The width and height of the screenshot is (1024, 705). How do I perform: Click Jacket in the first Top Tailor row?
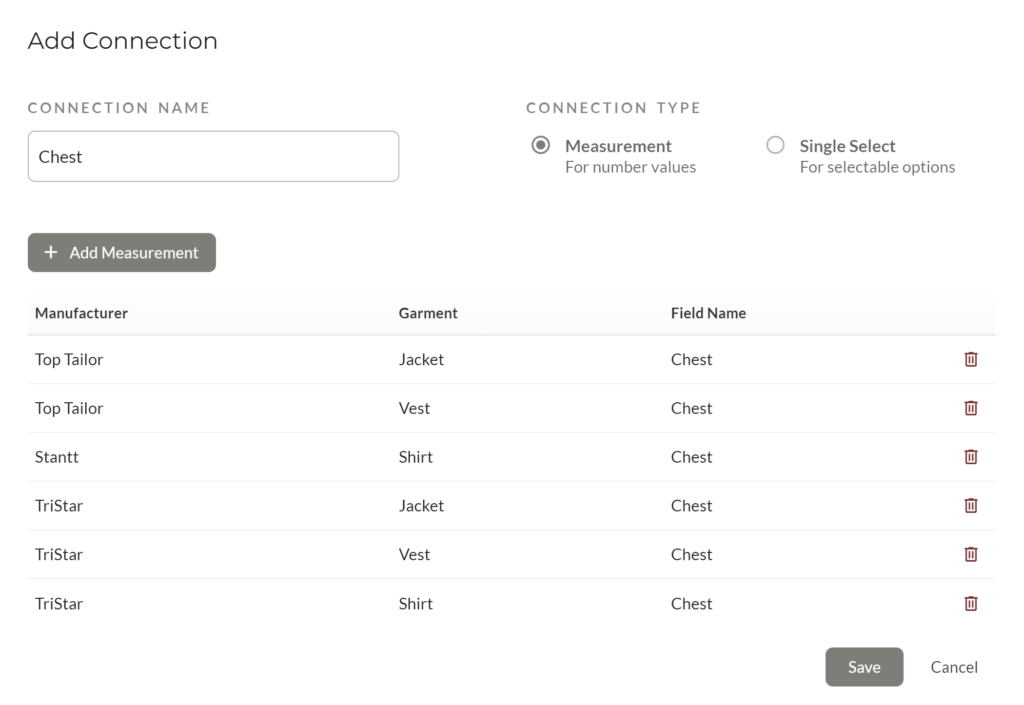pyautogui.click(x=421, y=360)
